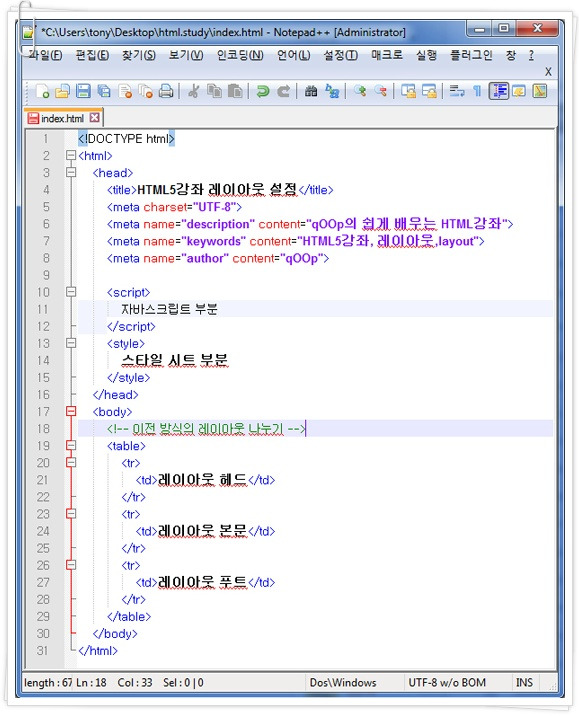Image resolution: width=579 pixels, height=716 pixels.
Task: Click the Cut scissors icon
Action: [x=193, y=91]
